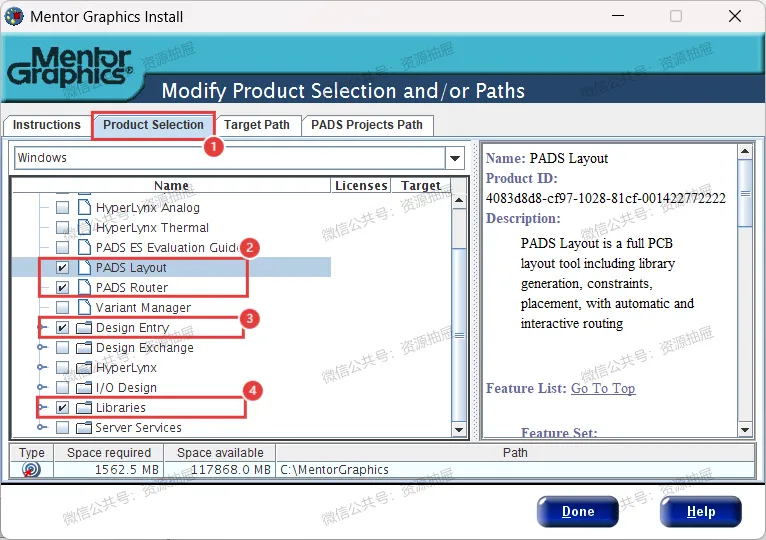Screen dimensions: 766x540
Task: Open the PADS Projects Path tab
Action: coord(367,125)
